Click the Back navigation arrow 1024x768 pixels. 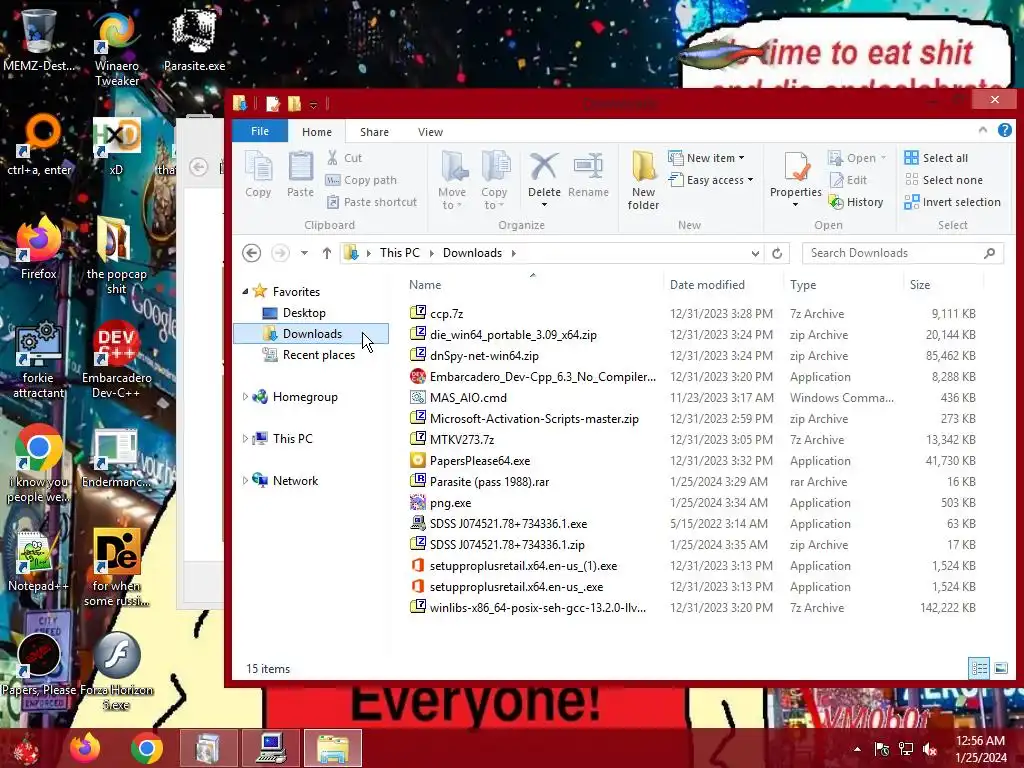(x=251, y=253)
